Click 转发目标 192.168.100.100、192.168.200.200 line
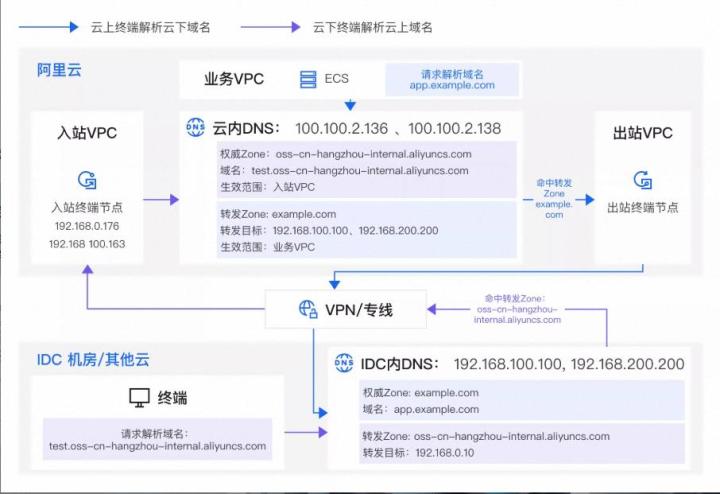The height and width of the screenshot is (494, 720). pos(329,230)
